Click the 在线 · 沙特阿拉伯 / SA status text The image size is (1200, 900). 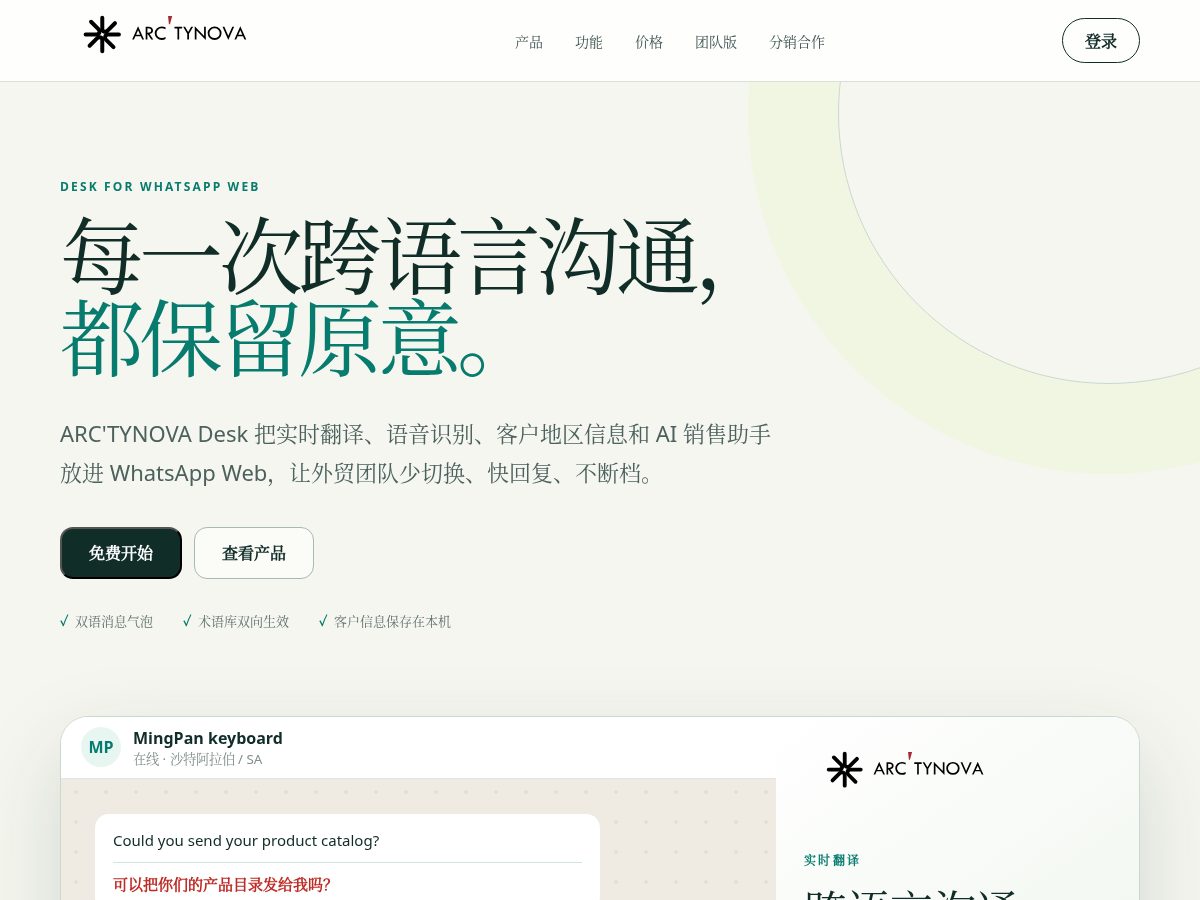click(x=198, y=759)
